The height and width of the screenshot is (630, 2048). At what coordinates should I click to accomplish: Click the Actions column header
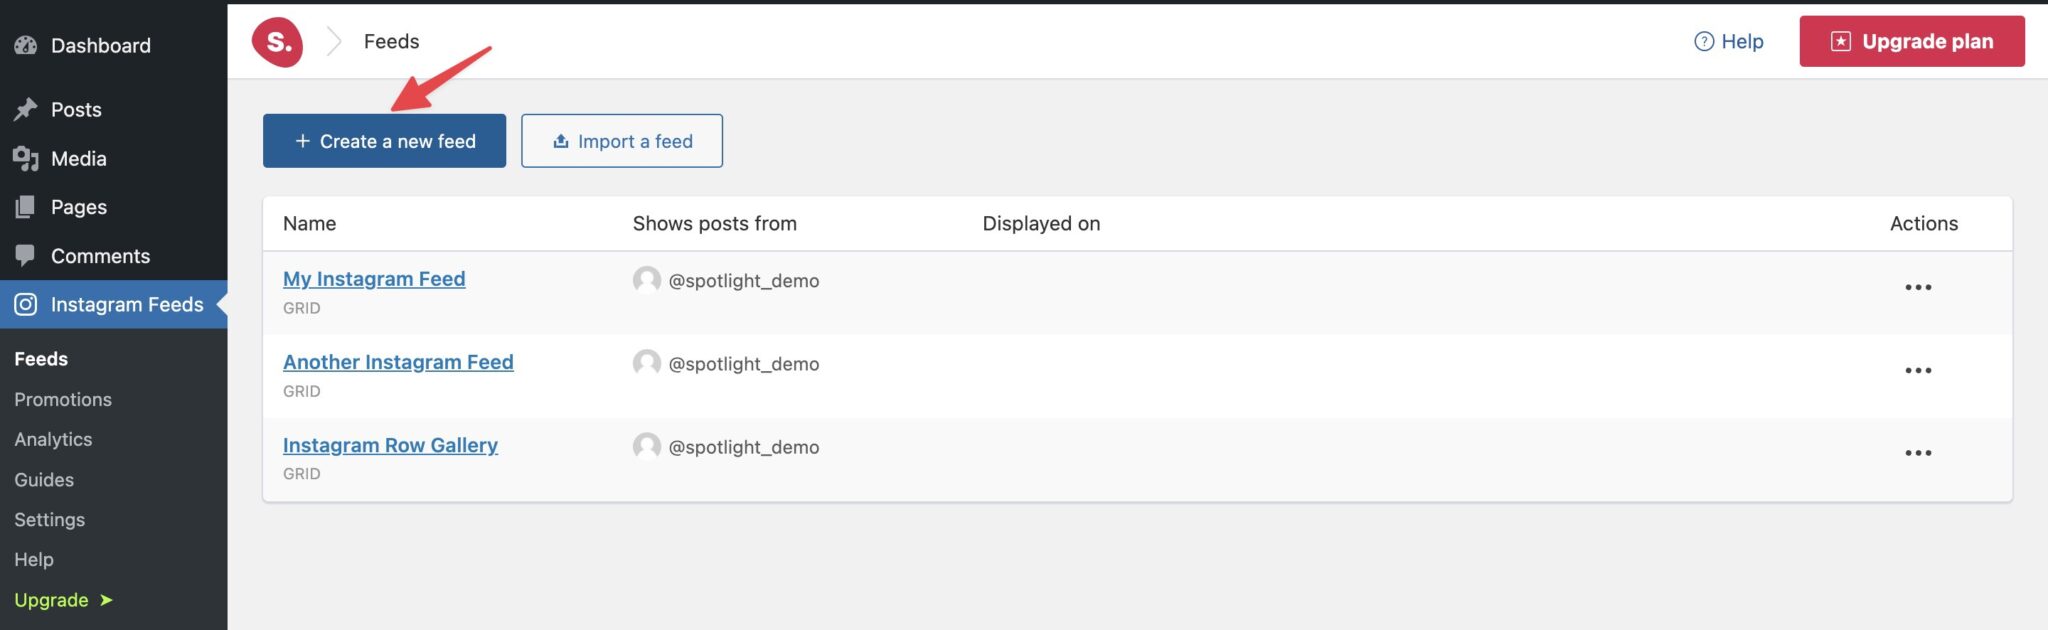[x=1924, y=223]
